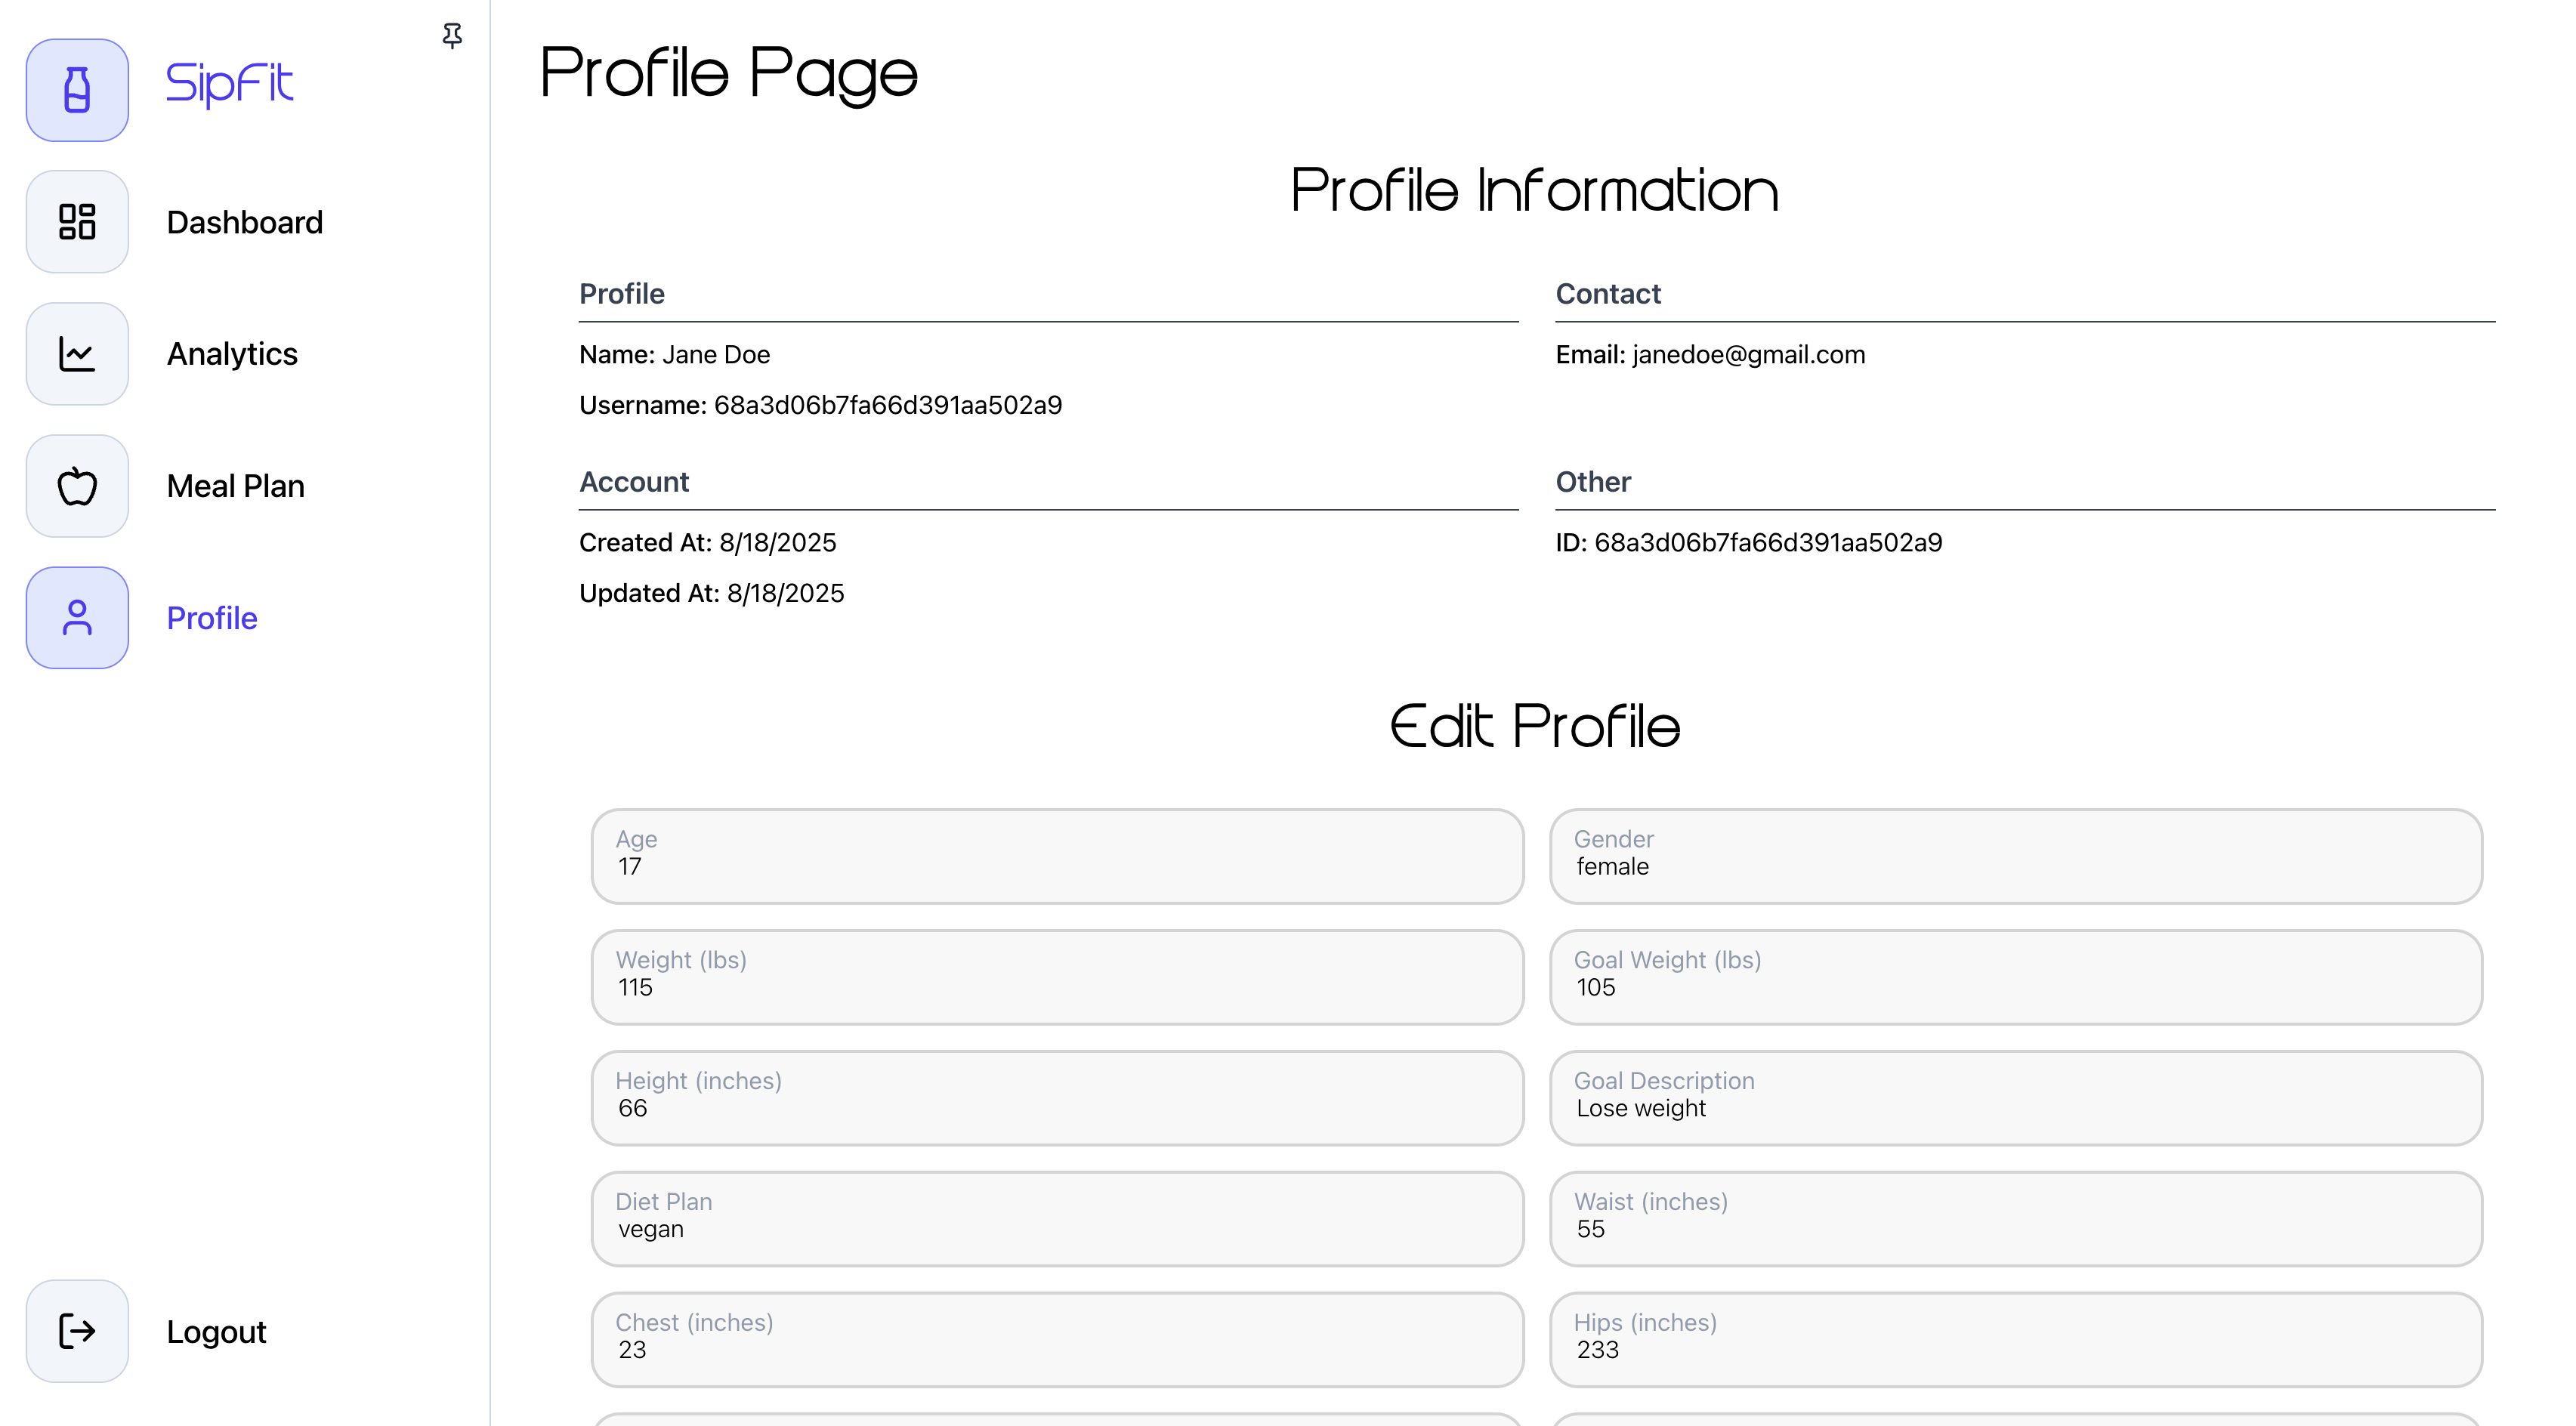Click the SipFit bottle logo icon
Viewport: 2576px width, 1426px height.
click(x=77, y=90)
